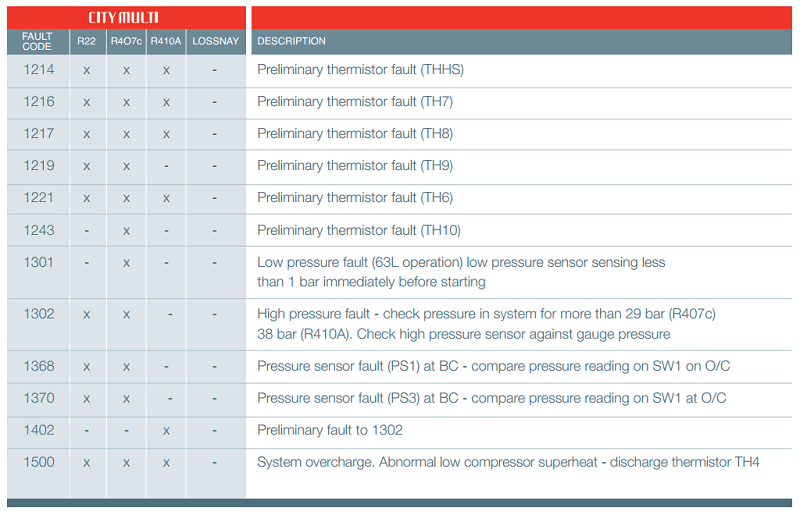Viewport: 800px width, 515px height.
Task: Click LOSSNAY dash in row 1500
Action: coord(214,463)
